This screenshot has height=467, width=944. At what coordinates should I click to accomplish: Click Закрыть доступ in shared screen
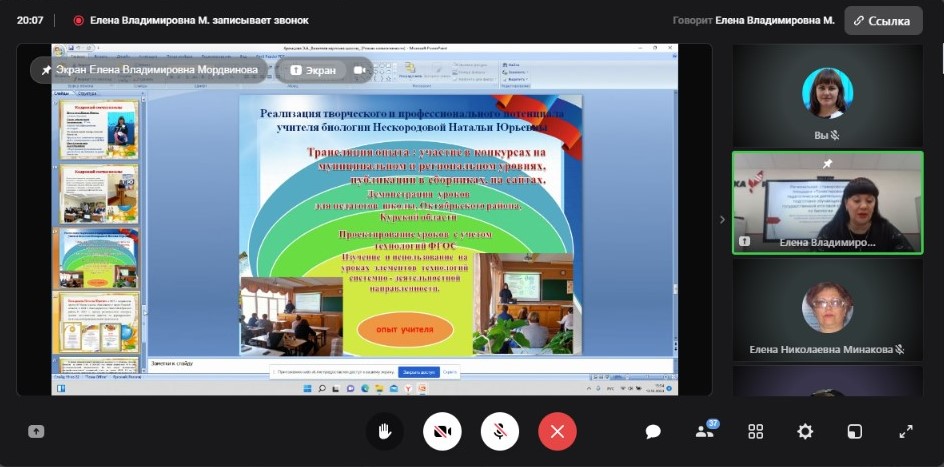(418, 372)
